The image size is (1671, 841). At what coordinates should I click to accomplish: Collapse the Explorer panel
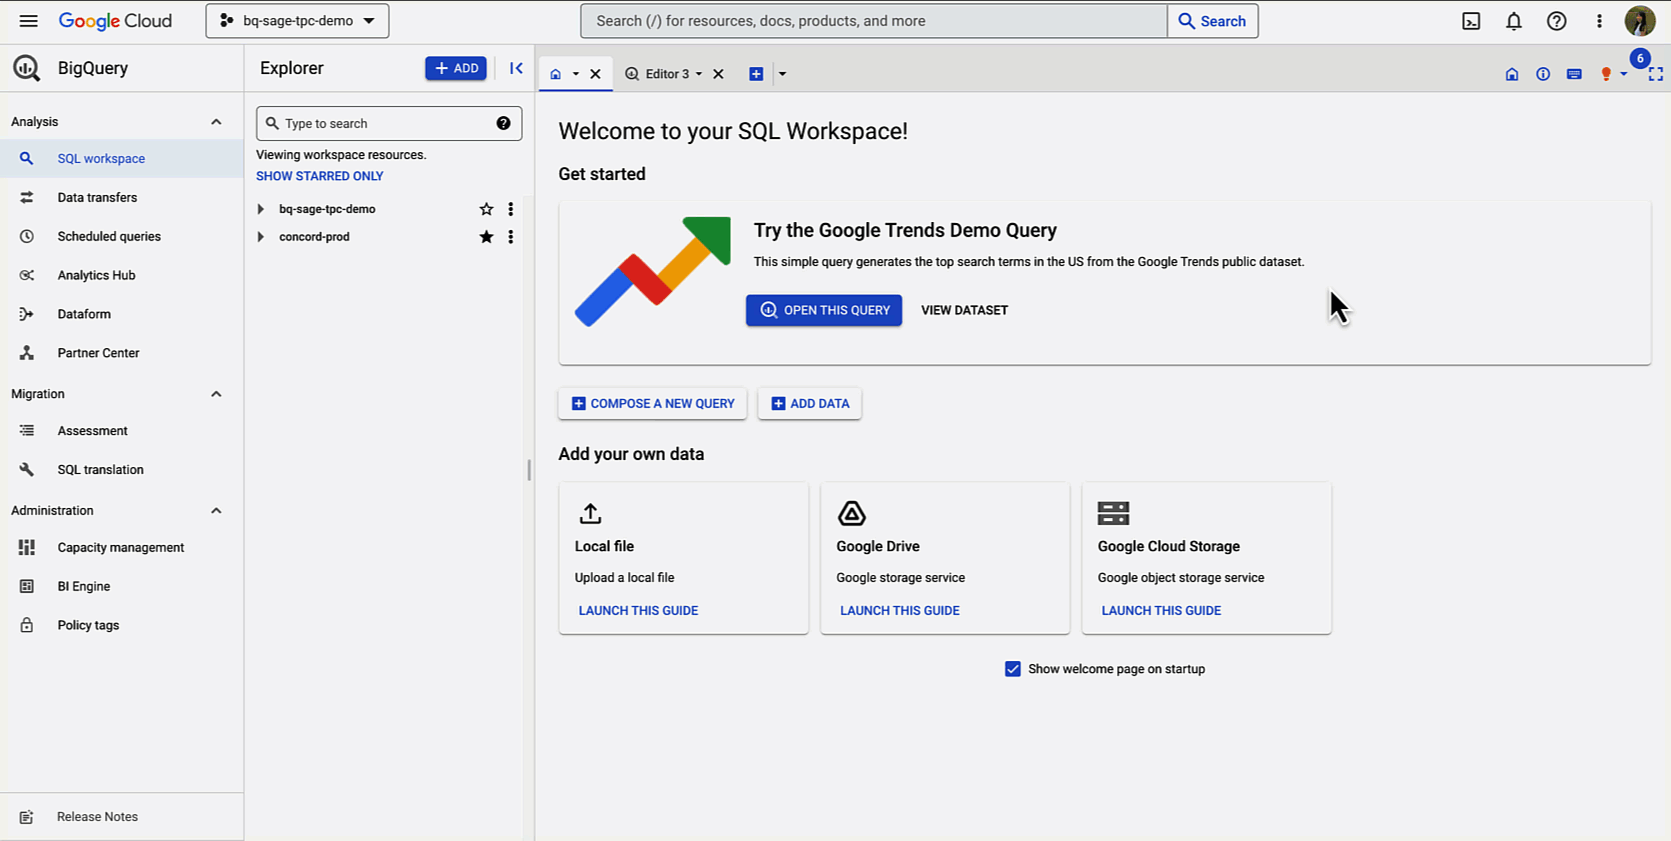[x=516, y=68]
